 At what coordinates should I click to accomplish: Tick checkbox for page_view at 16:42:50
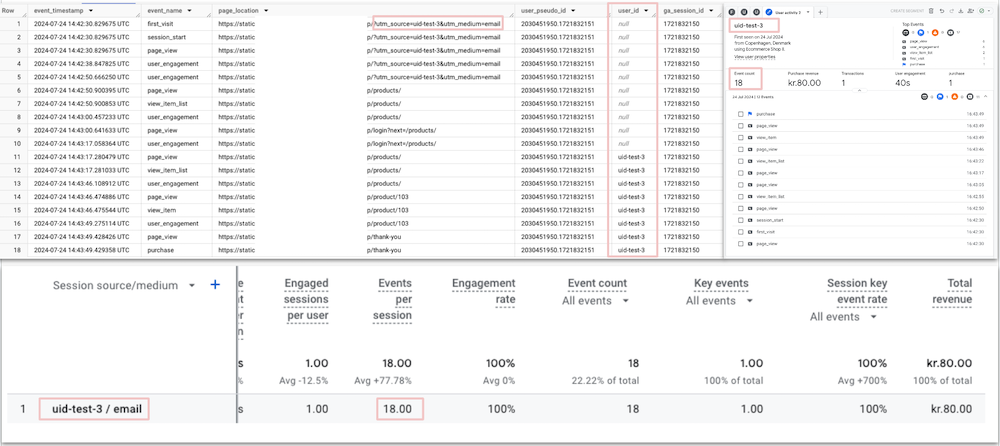740,208
